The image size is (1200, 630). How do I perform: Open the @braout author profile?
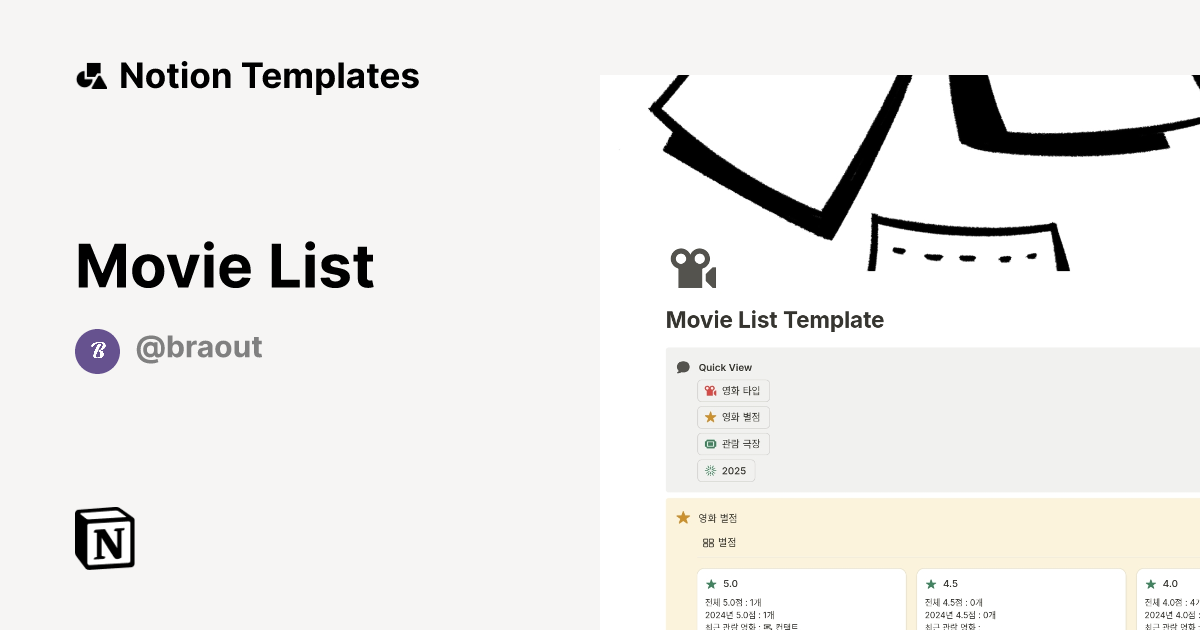coord(199,347)
